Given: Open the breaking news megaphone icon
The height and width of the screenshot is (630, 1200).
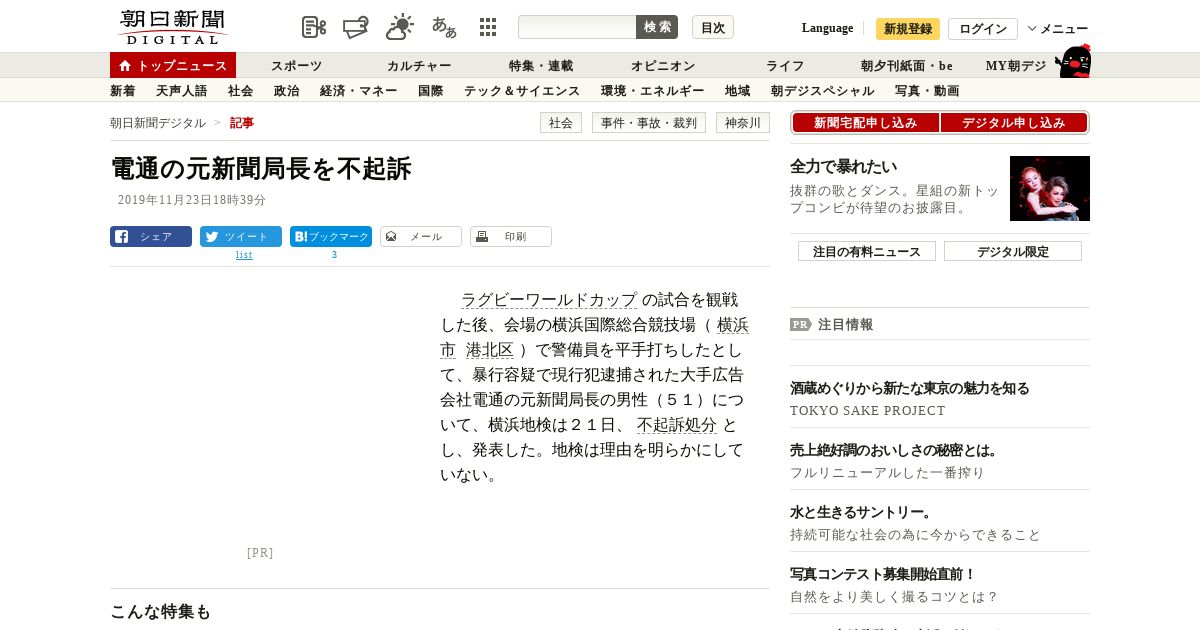Looking at the screenshot, I should point(356,27).
